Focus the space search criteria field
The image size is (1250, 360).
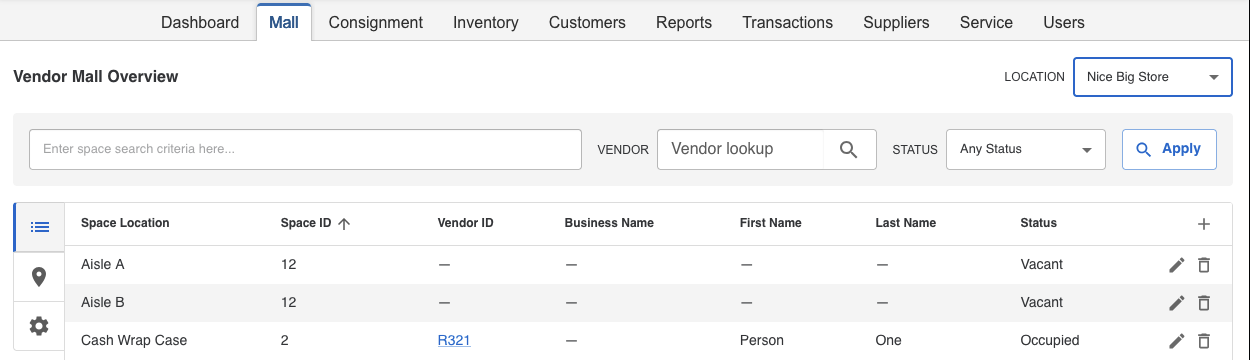click(305, 149)
